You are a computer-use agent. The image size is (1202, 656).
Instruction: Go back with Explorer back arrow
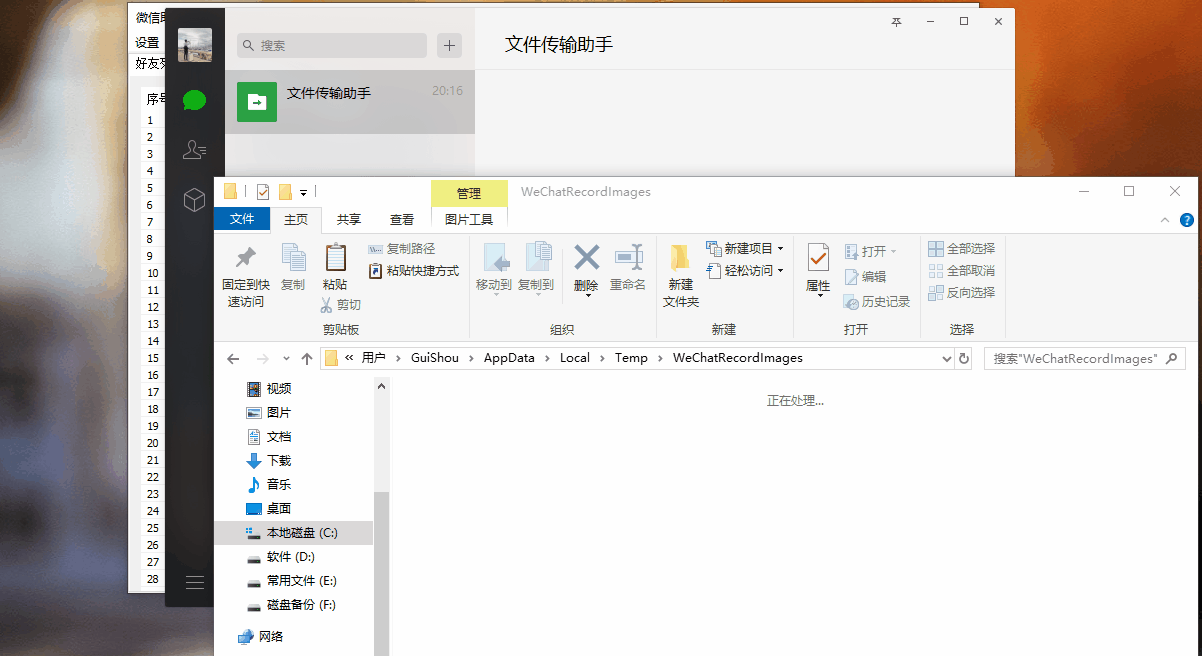click(x=233, y=358)
